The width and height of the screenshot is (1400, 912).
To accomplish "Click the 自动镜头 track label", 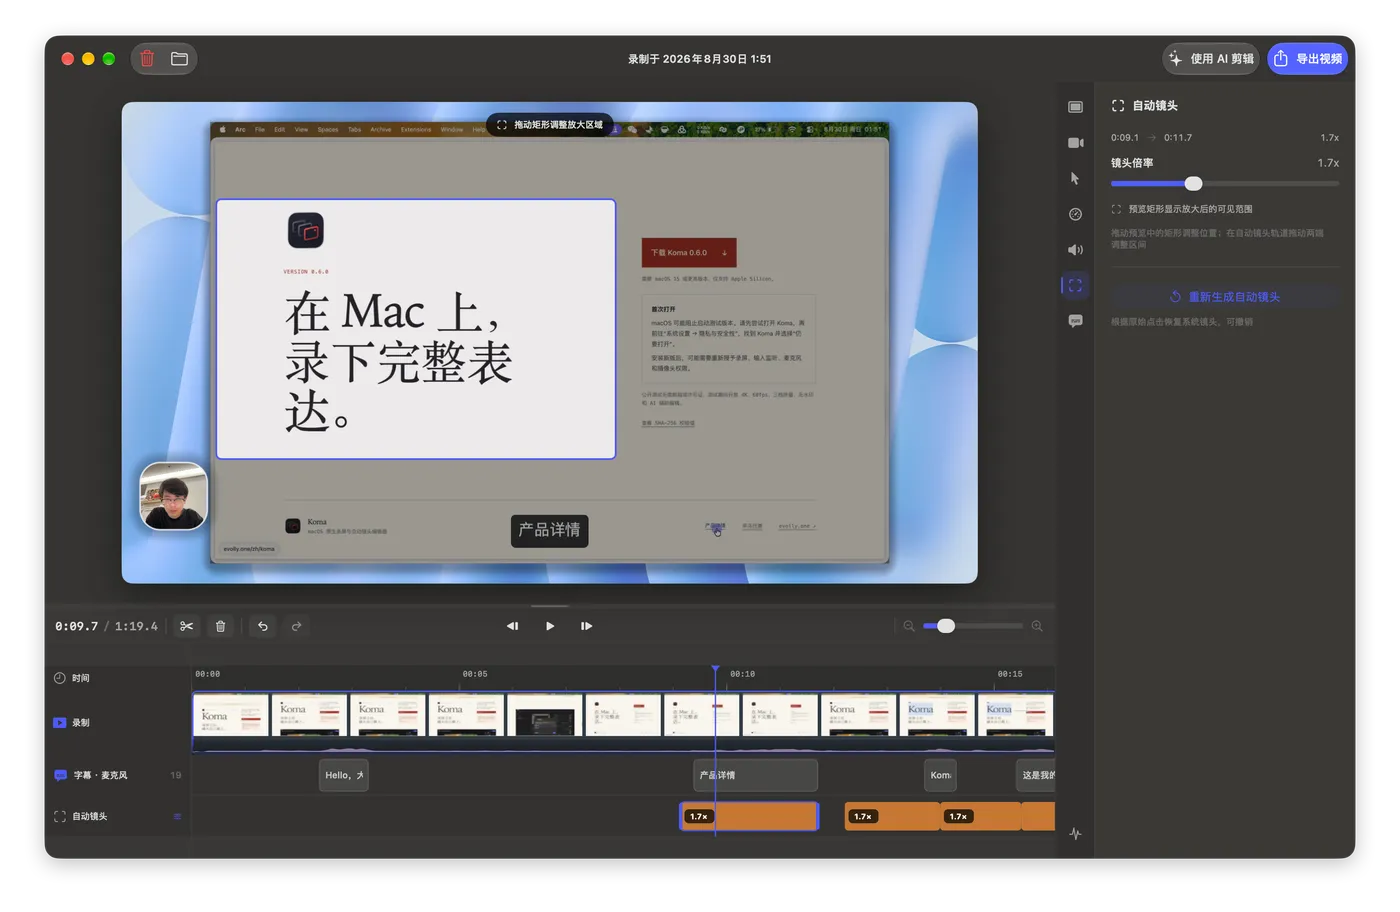I will (90, 817).
